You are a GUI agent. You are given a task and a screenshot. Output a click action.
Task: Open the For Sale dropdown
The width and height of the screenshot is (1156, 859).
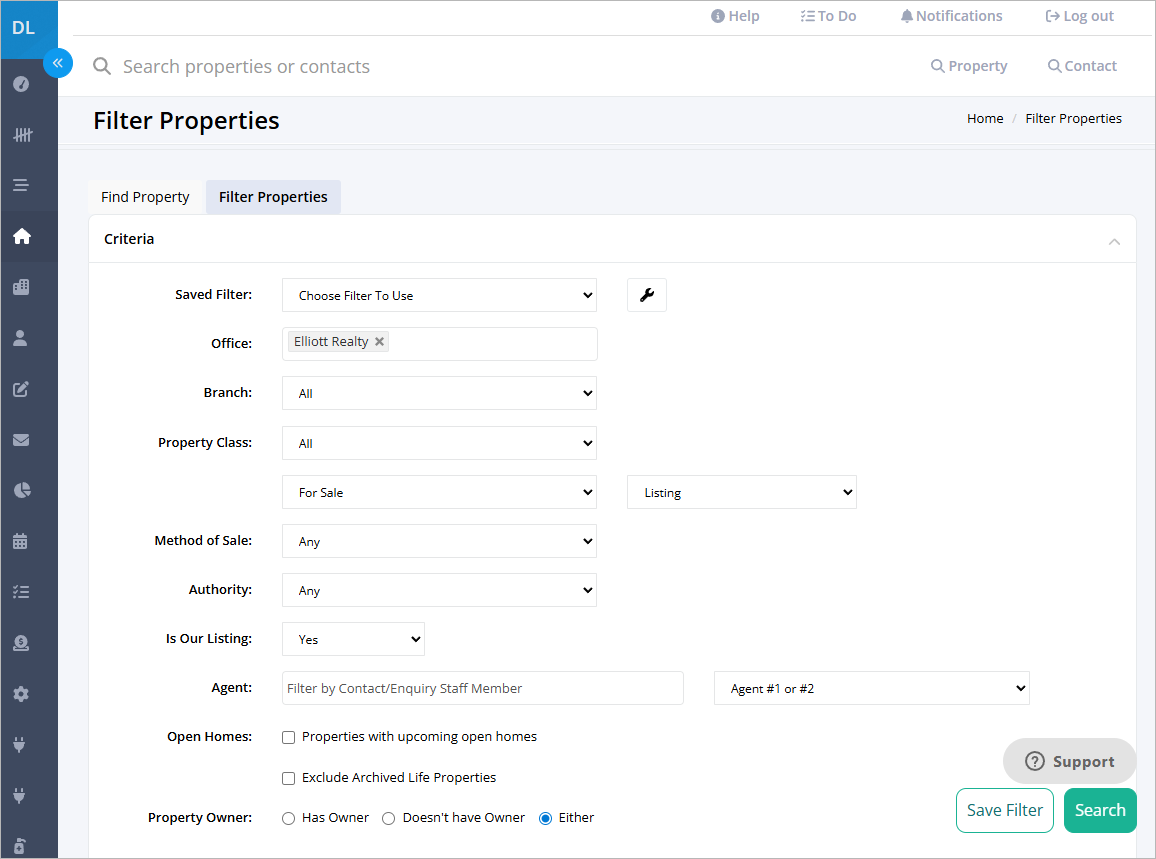[x=439, y=492]
